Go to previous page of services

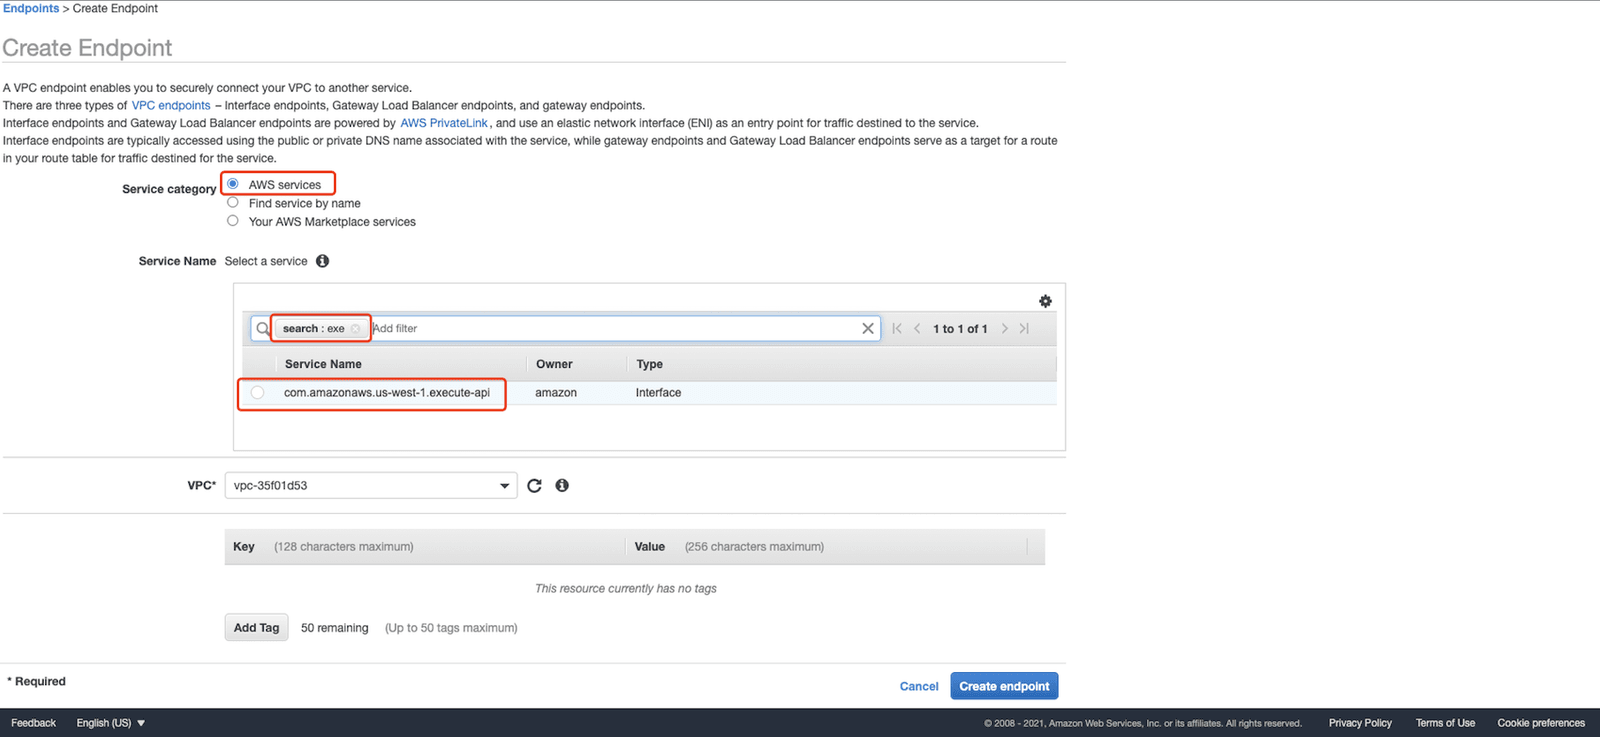click(917, 328)
